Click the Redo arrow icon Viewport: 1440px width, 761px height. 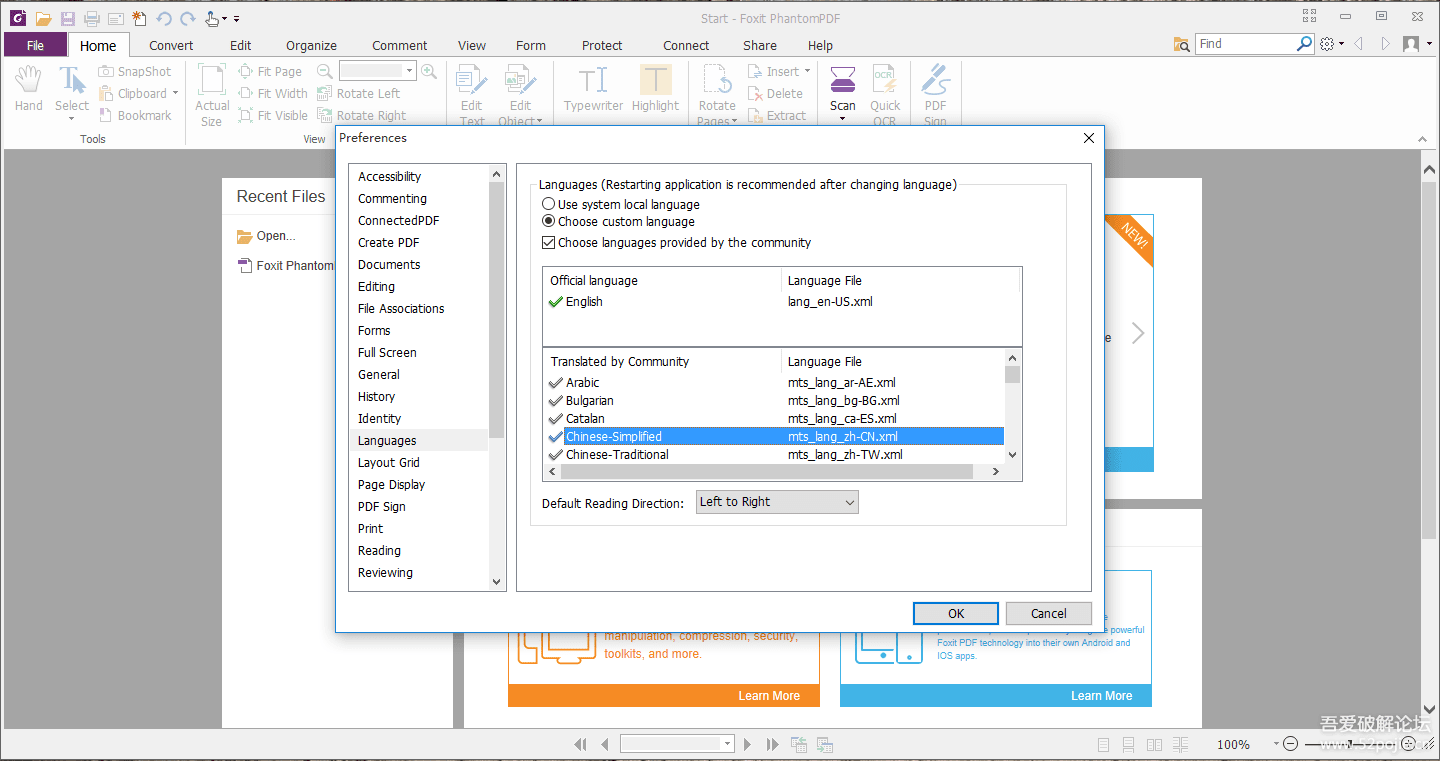(188, 18)
